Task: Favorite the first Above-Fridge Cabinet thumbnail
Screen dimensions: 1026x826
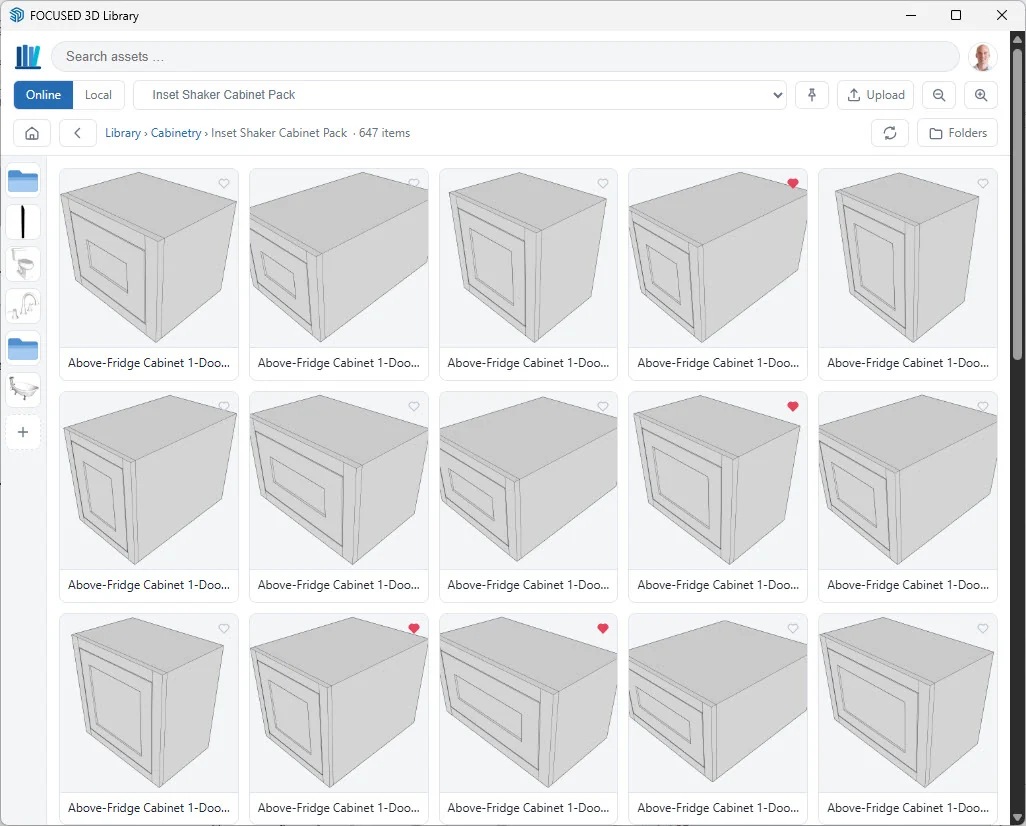Action: (x=224, y=183)
